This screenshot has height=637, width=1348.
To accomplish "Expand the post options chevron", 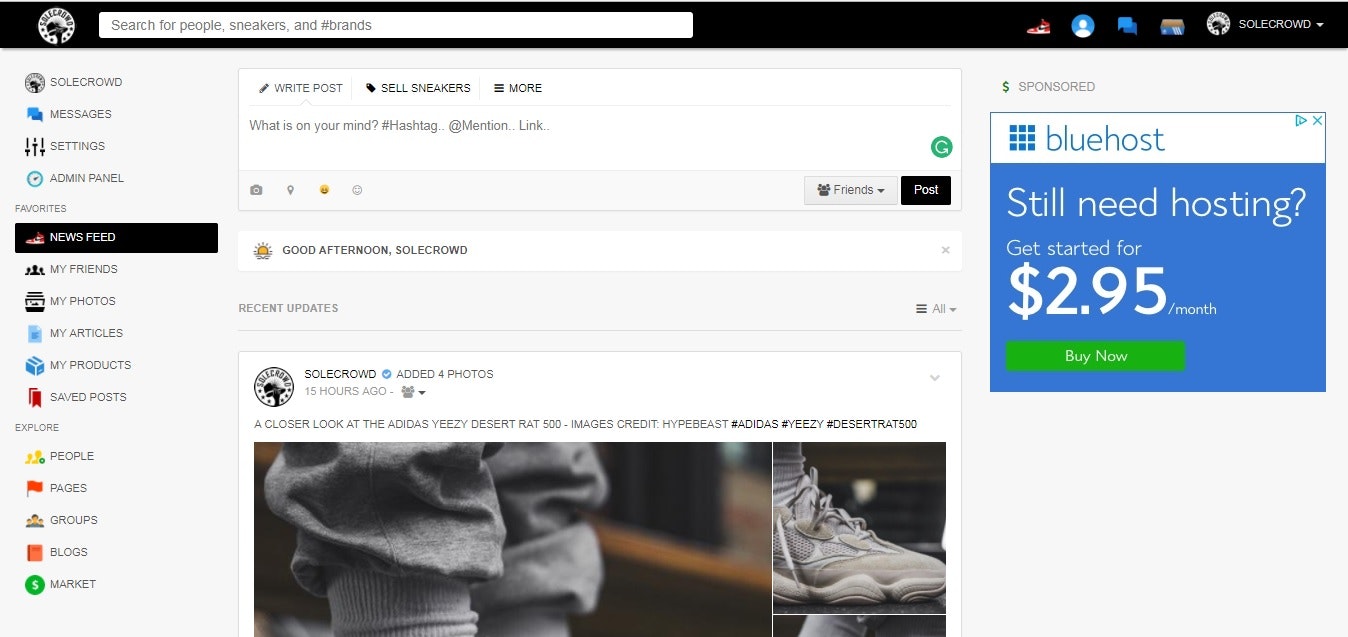I will pyautogui.click(x=935, y=378).
